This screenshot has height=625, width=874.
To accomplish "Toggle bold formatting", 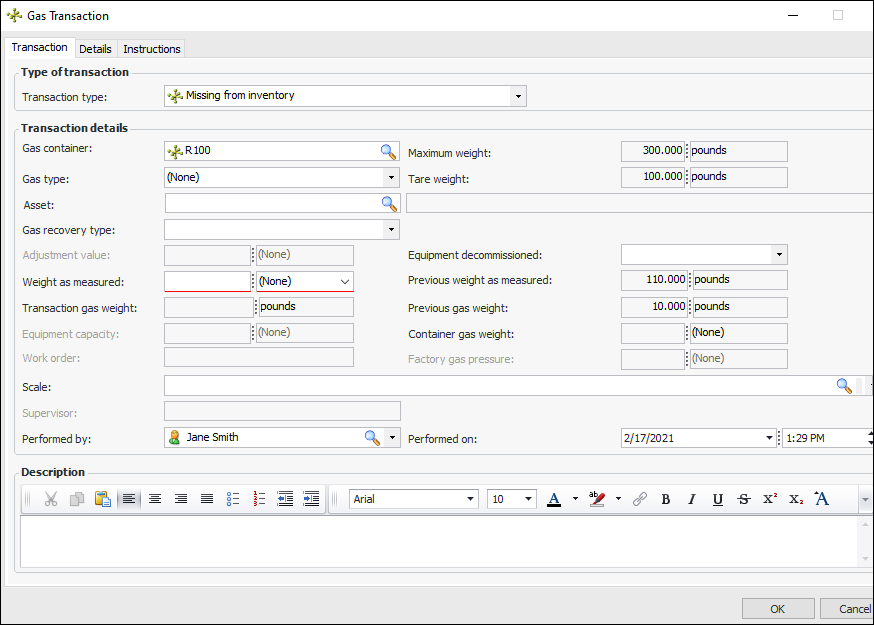I will click(x=665, y=499).
